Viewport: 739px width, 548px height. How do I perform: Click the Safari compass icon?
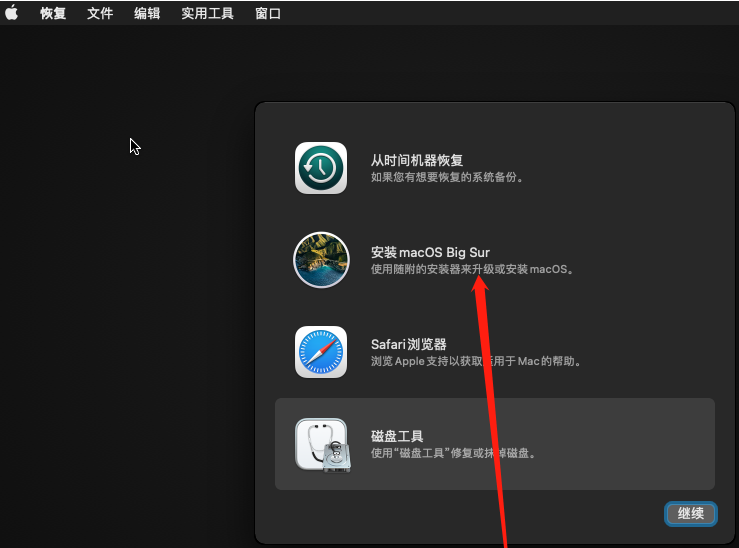coord(321,352)
